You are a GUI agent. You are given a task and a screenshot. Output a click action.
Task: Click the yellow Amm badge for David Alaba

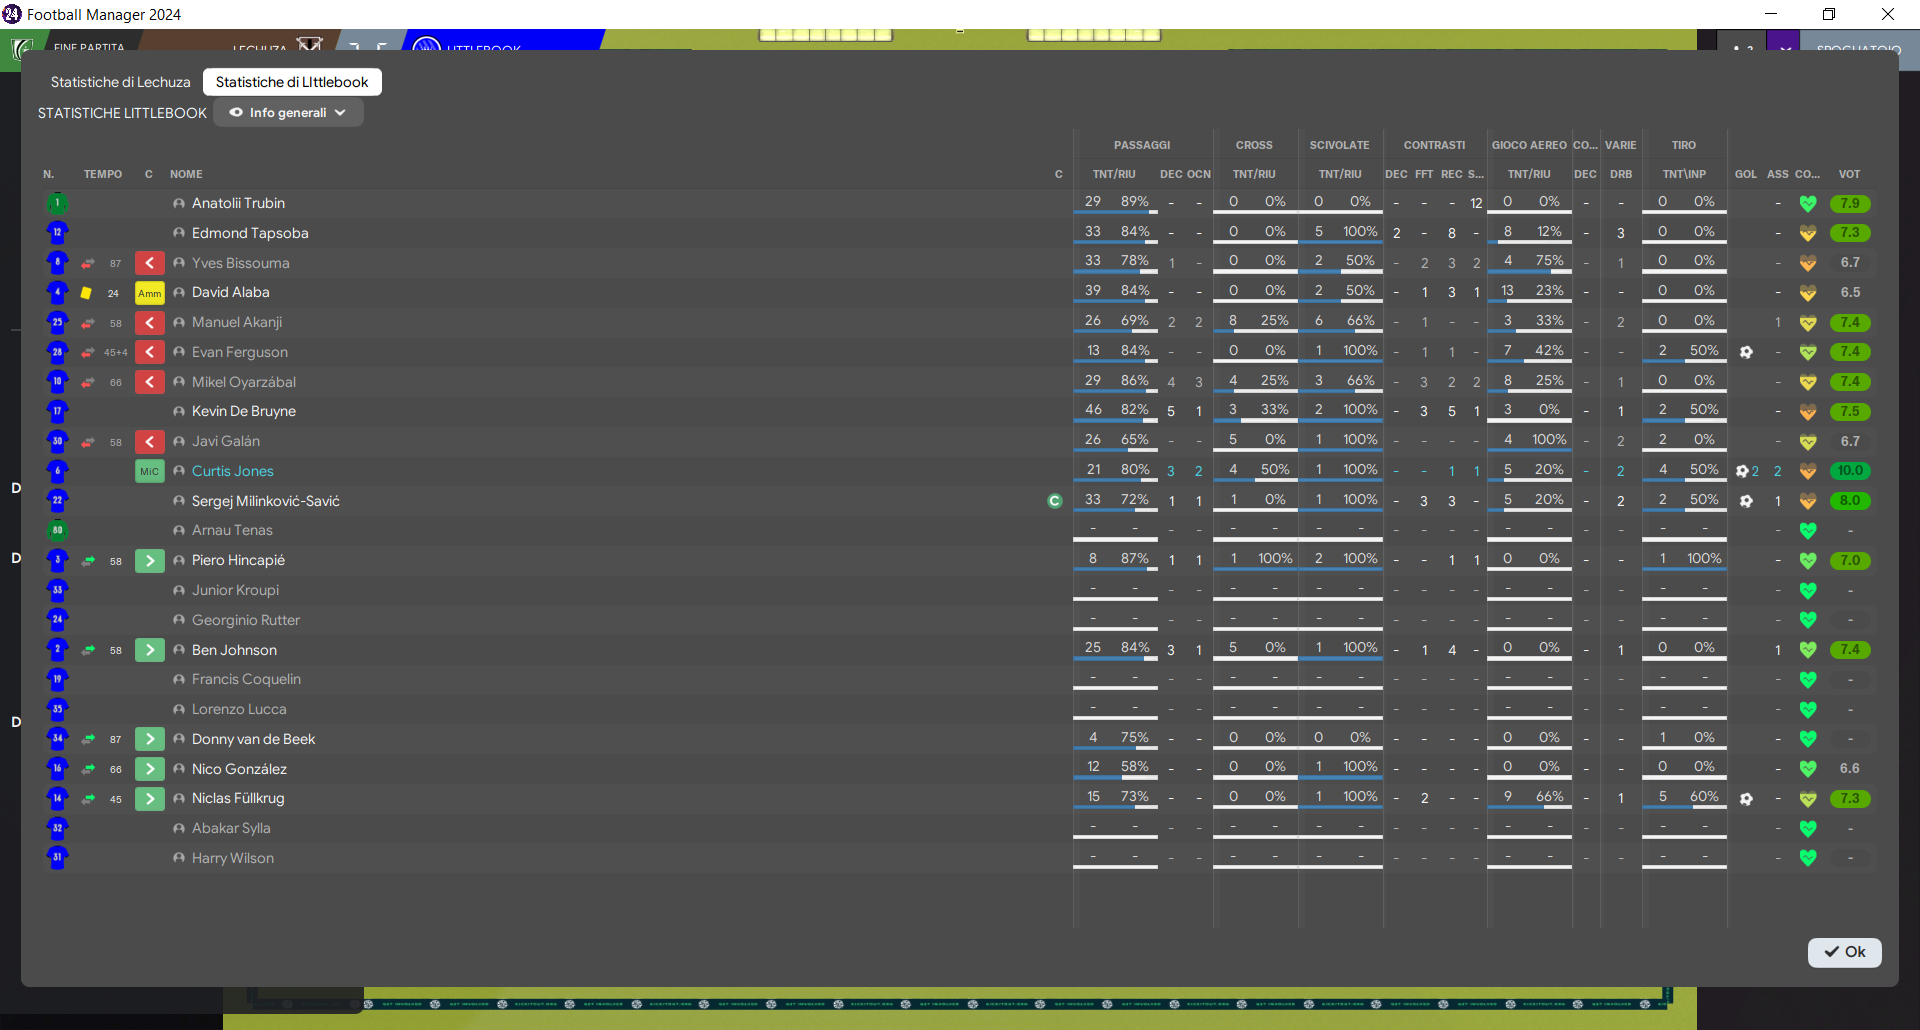click(149, 293)
